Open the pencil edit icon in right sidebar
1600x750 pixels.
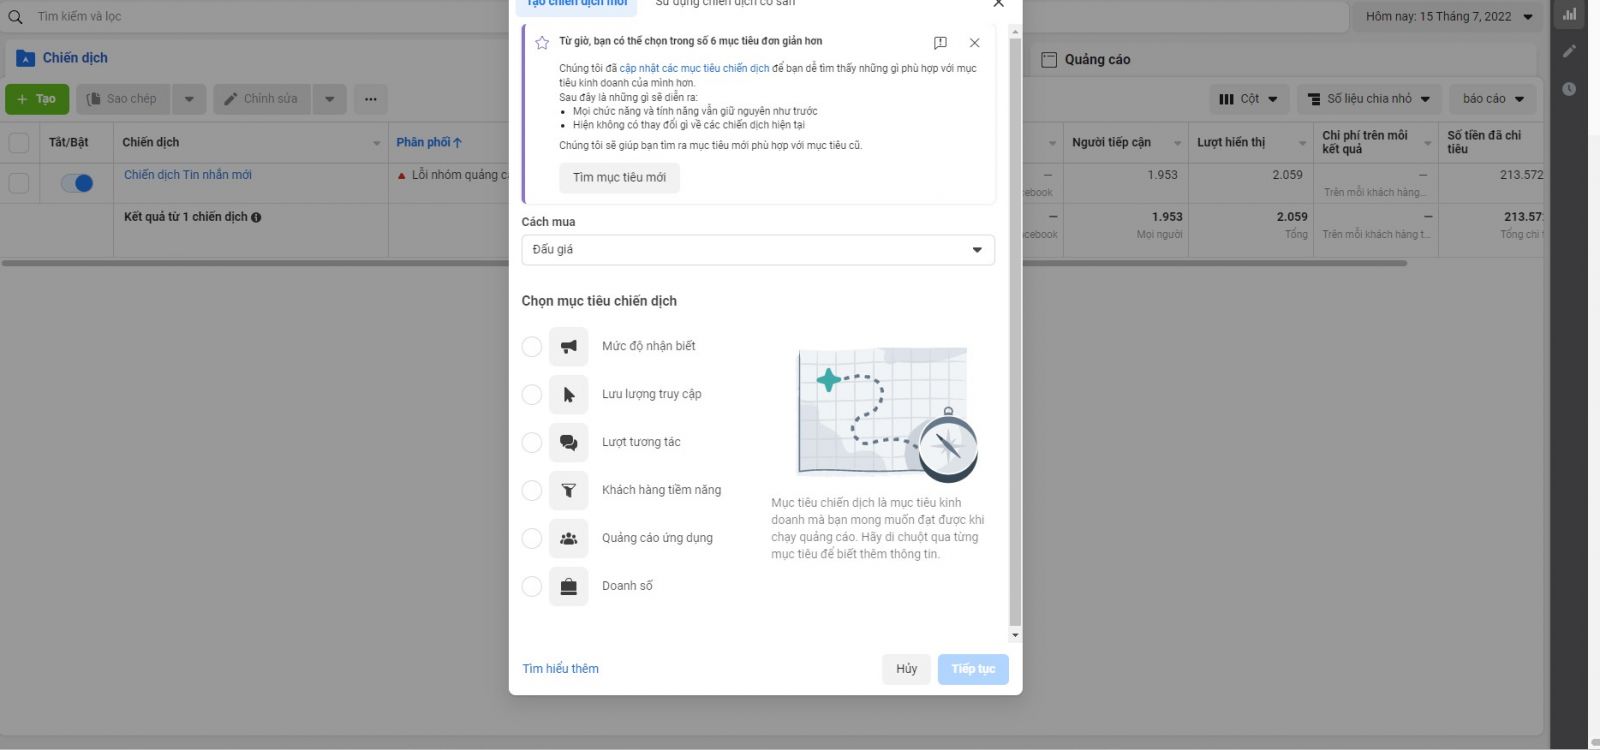click(x=1569, y=51)
